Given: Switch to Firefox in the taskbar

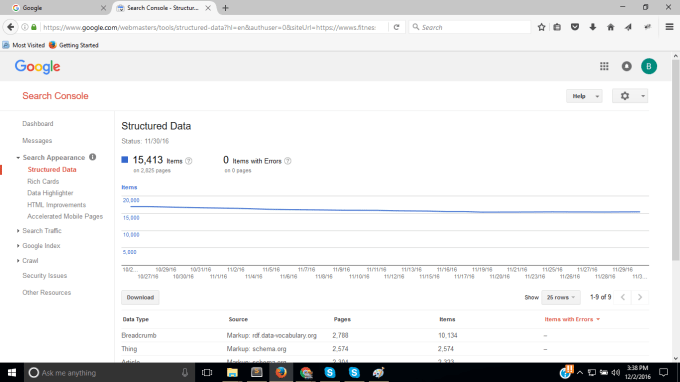Looking at the screenshot, I should click(281, 372).
